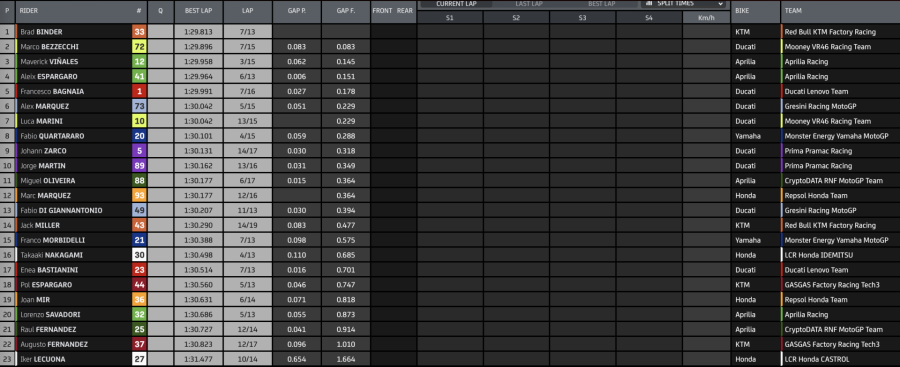Click the green number 12 badge for Viñales
Viewport: 900px width, 367px height.
[x=139, y=62]
